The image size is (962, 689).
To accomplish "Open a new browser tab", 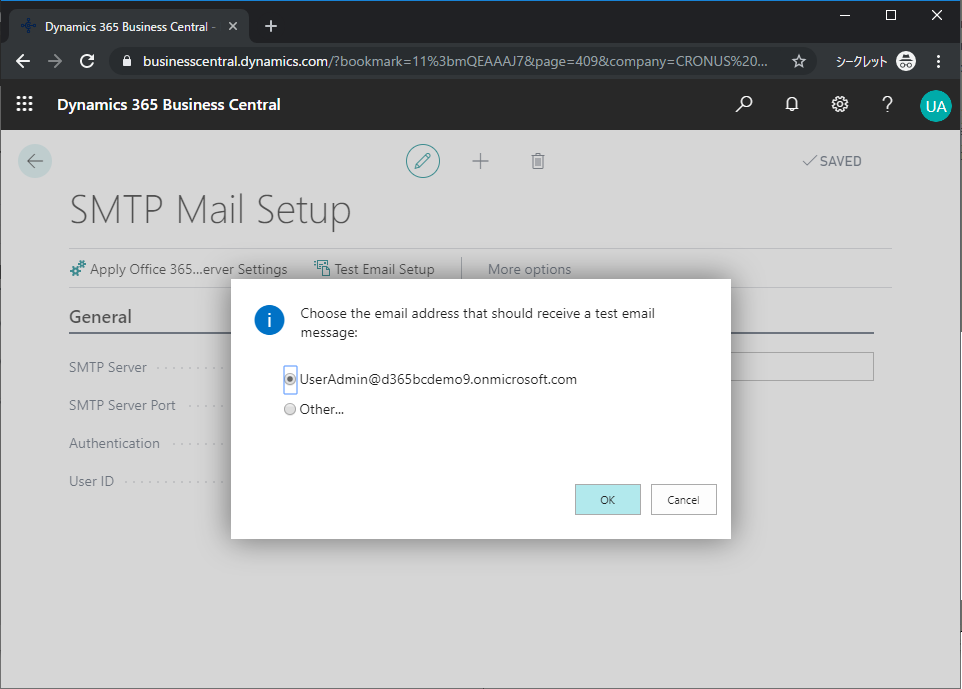I will click(x=271, y=26).
